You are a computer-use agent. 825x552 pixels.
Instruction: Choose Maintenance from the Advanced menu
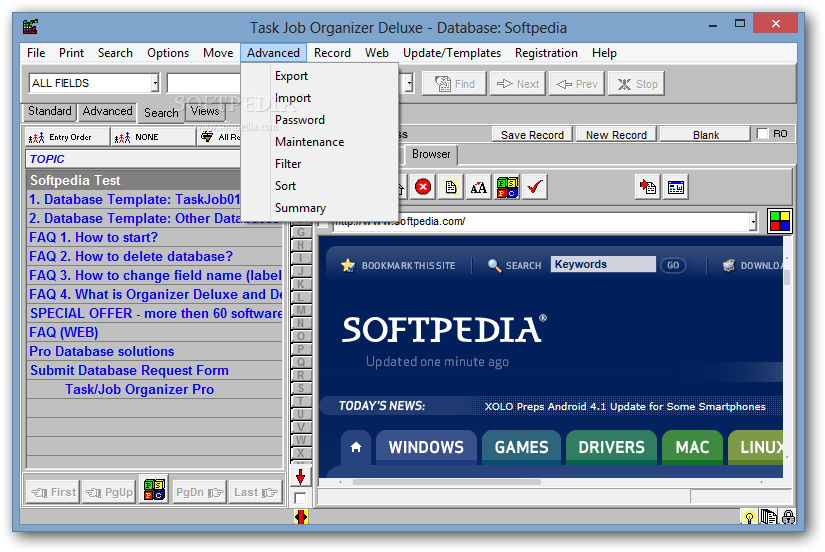[309, 142]
